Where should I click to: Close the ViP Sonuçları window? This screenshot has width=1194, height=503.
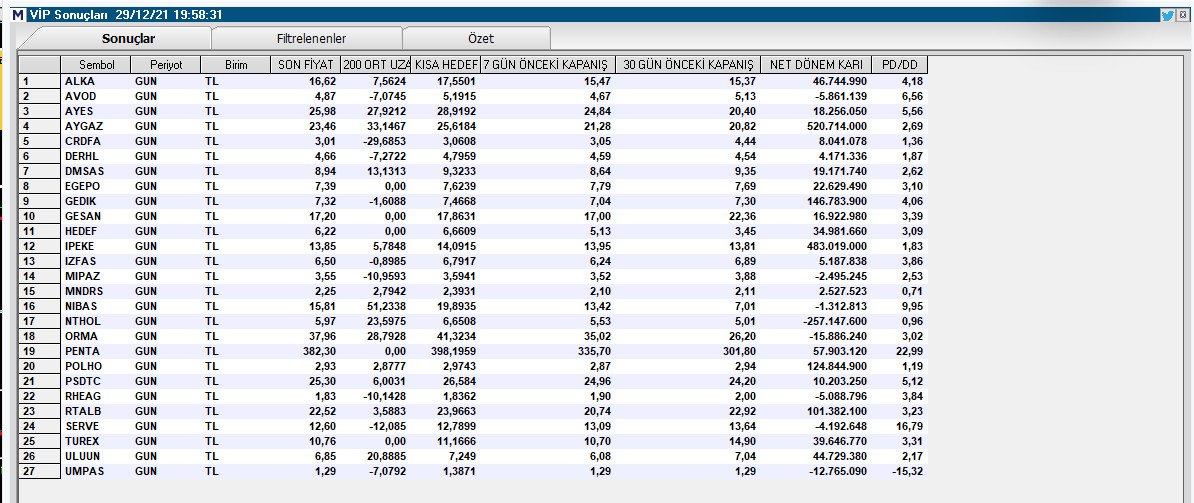point(1183,14)
